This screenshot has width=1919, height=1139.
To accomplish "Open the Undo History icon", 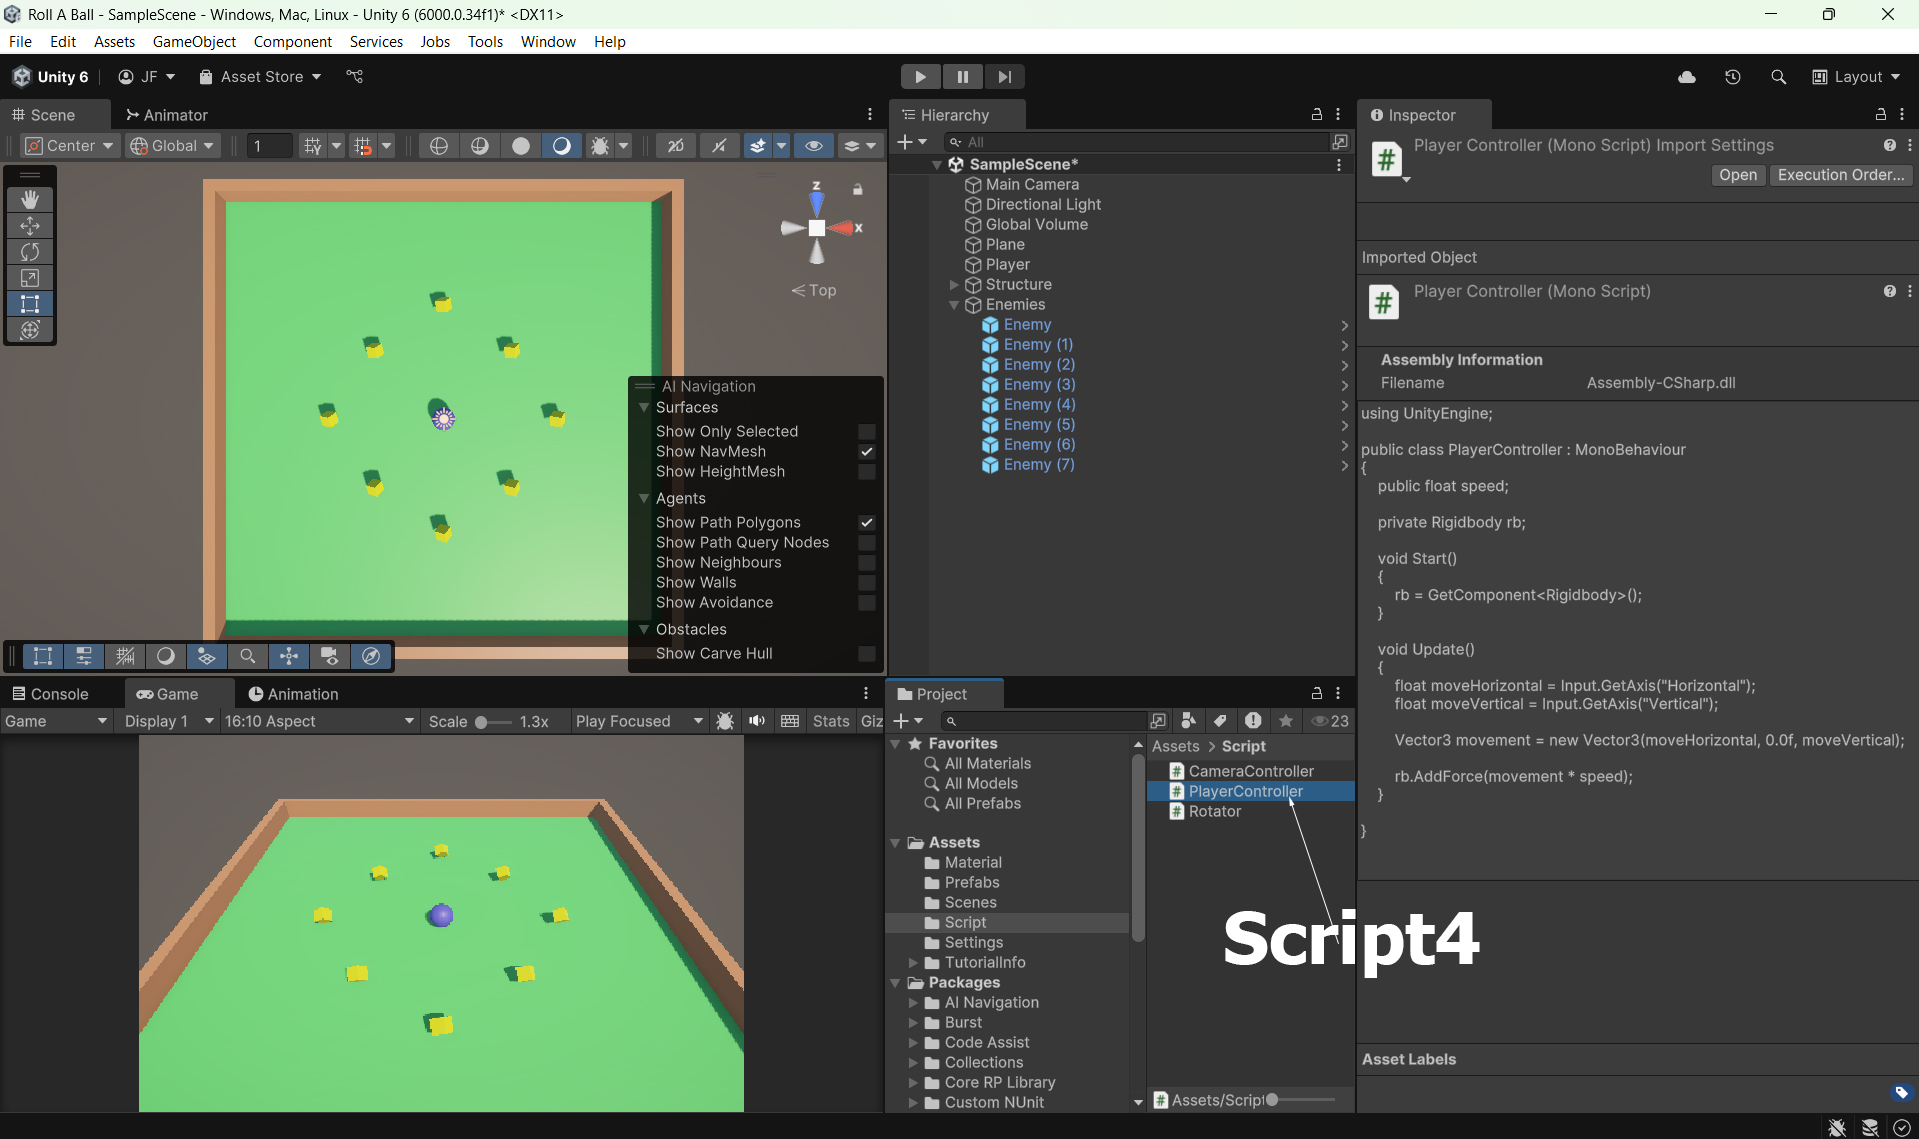I will tap(1733, 77).
